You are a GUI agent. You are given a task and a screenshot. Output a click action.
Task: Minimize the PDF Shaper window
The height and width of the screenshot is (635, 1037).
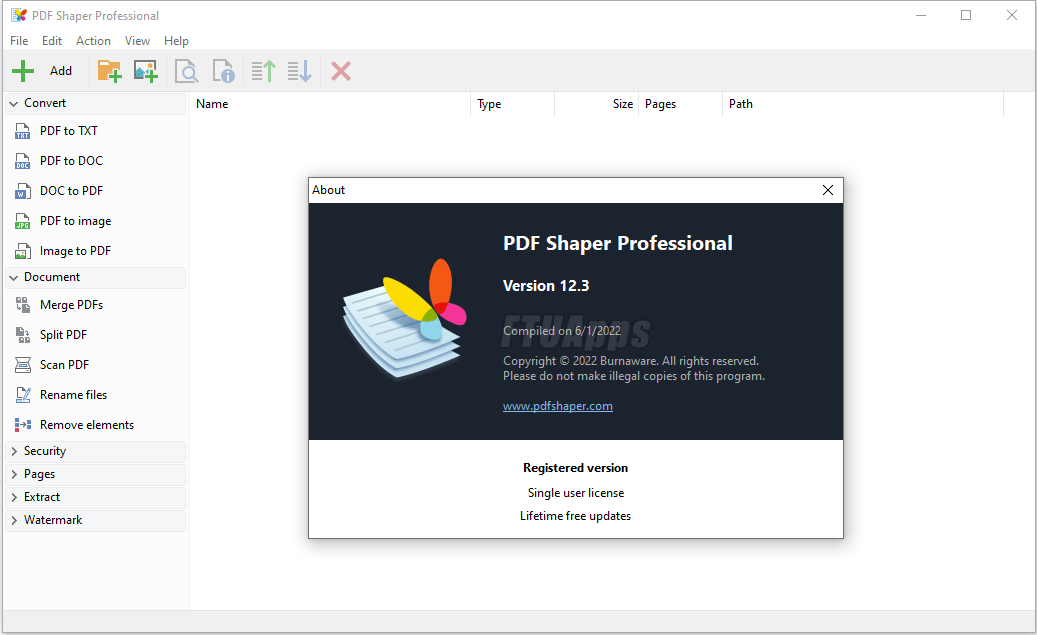tap(921, 15)
